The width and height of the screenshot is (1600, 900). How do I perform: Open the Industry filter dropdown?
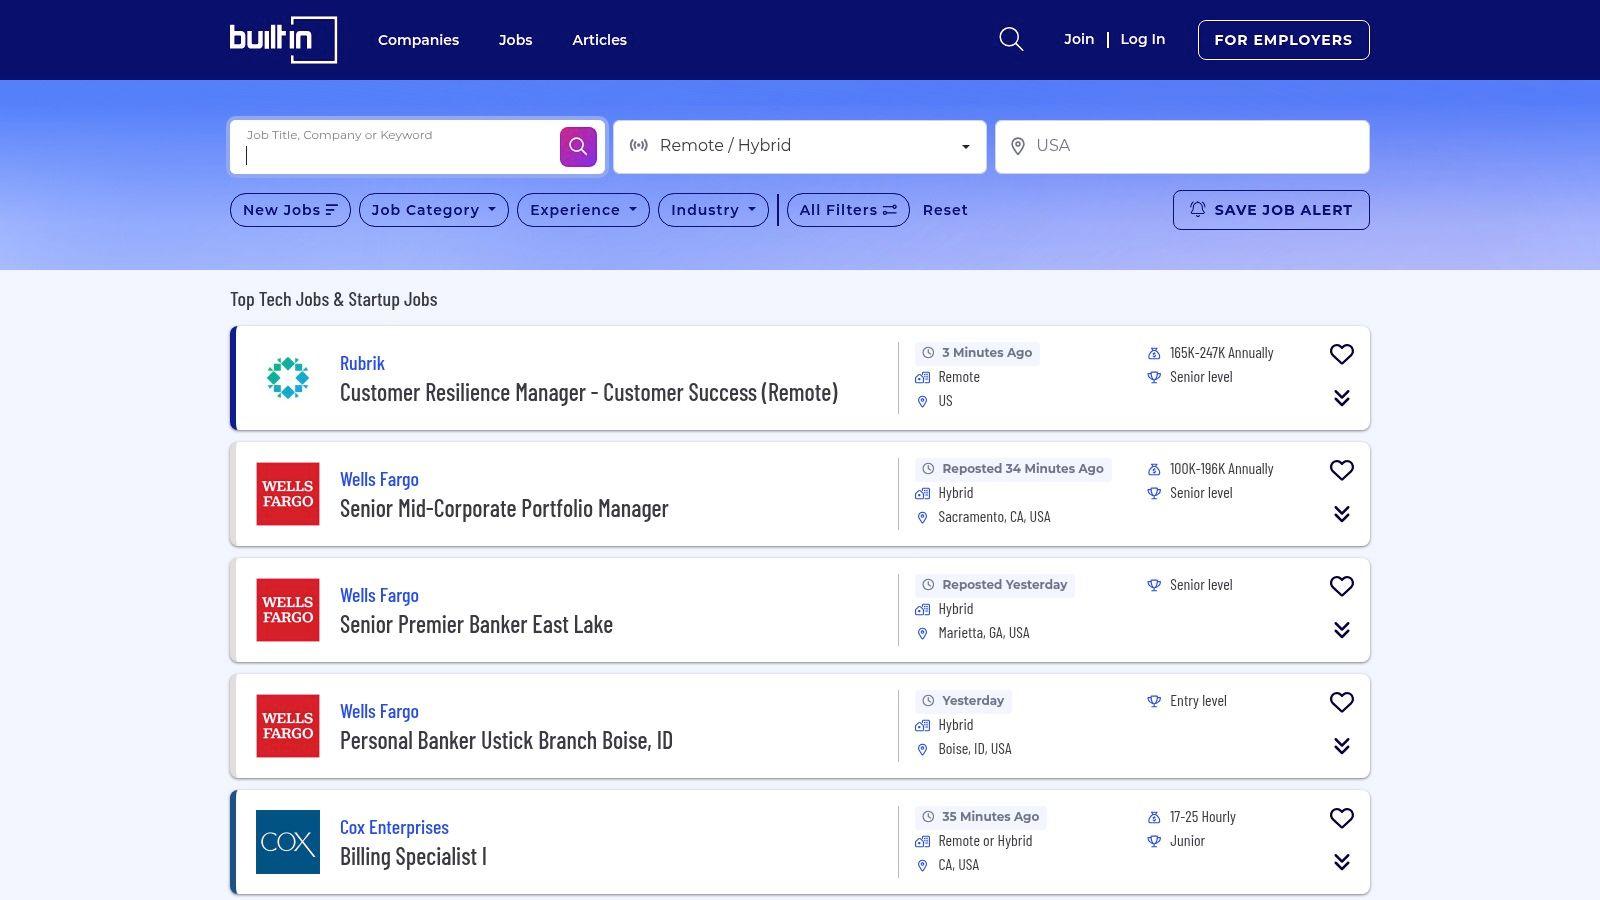pyautogui.click(x=713, y=210)
